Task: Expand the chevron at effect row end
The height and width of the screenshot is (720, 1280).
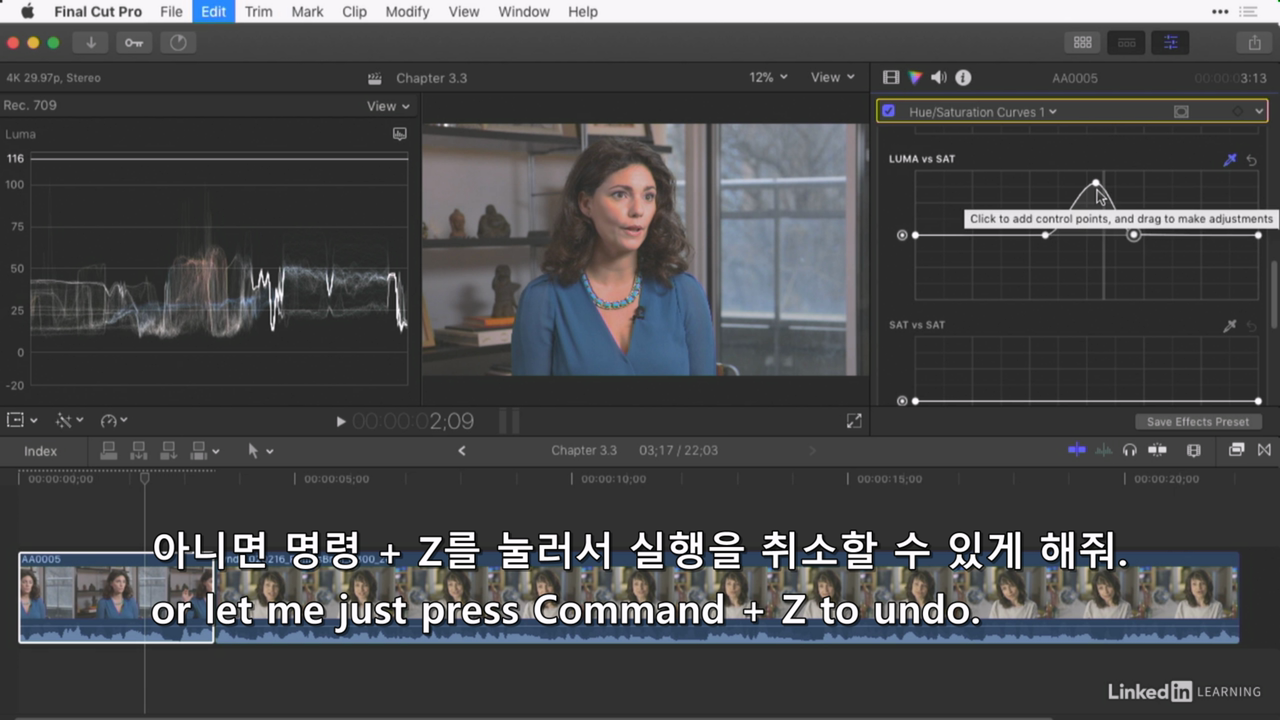Action: [1260, 112]
